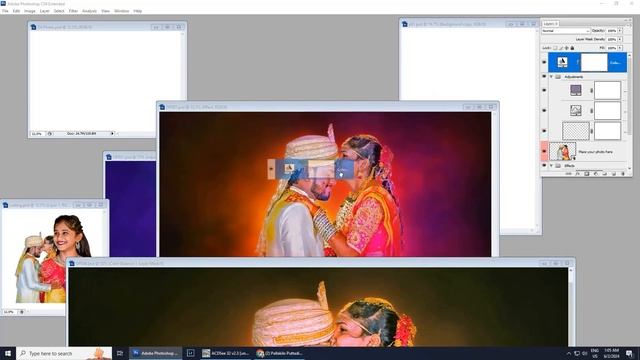This screenshot has height=360, width=640.
Task: Select the black-white adjustment icon of top layer
Action: click(x=562, y=62)
